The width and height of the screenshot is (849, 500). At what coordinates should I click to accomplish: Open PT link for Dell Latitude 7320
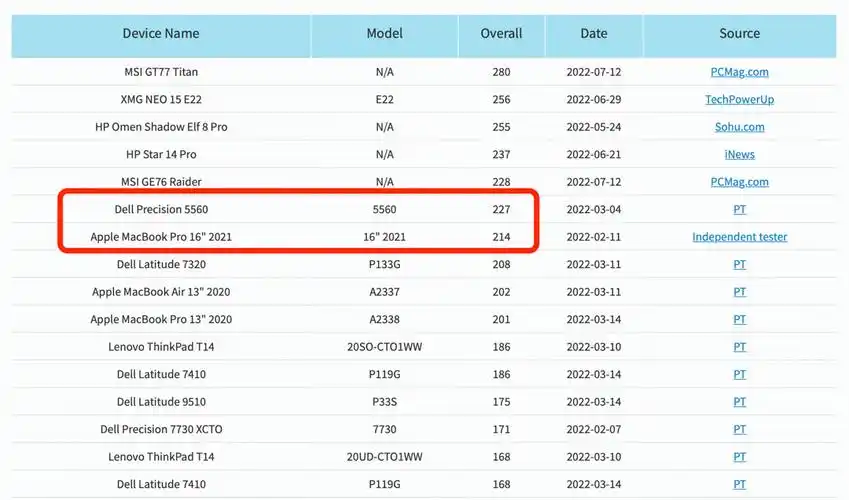pyautogui.click(x=739, y=265)
